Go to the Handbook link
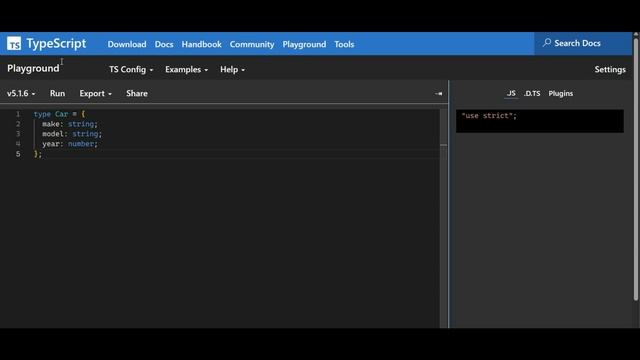This screenshot has width=640, height=360. click(x=202, y=44)
